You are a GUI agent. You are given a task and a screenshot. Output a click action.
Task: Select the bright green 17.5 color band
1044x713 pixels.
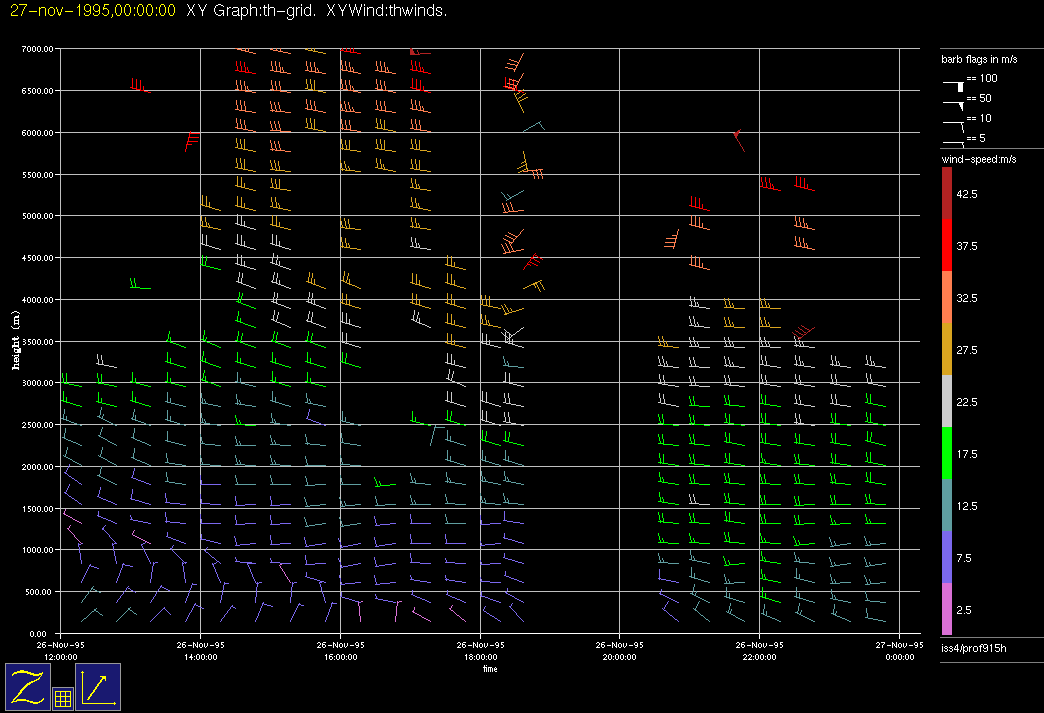click(x=947, y=454)
